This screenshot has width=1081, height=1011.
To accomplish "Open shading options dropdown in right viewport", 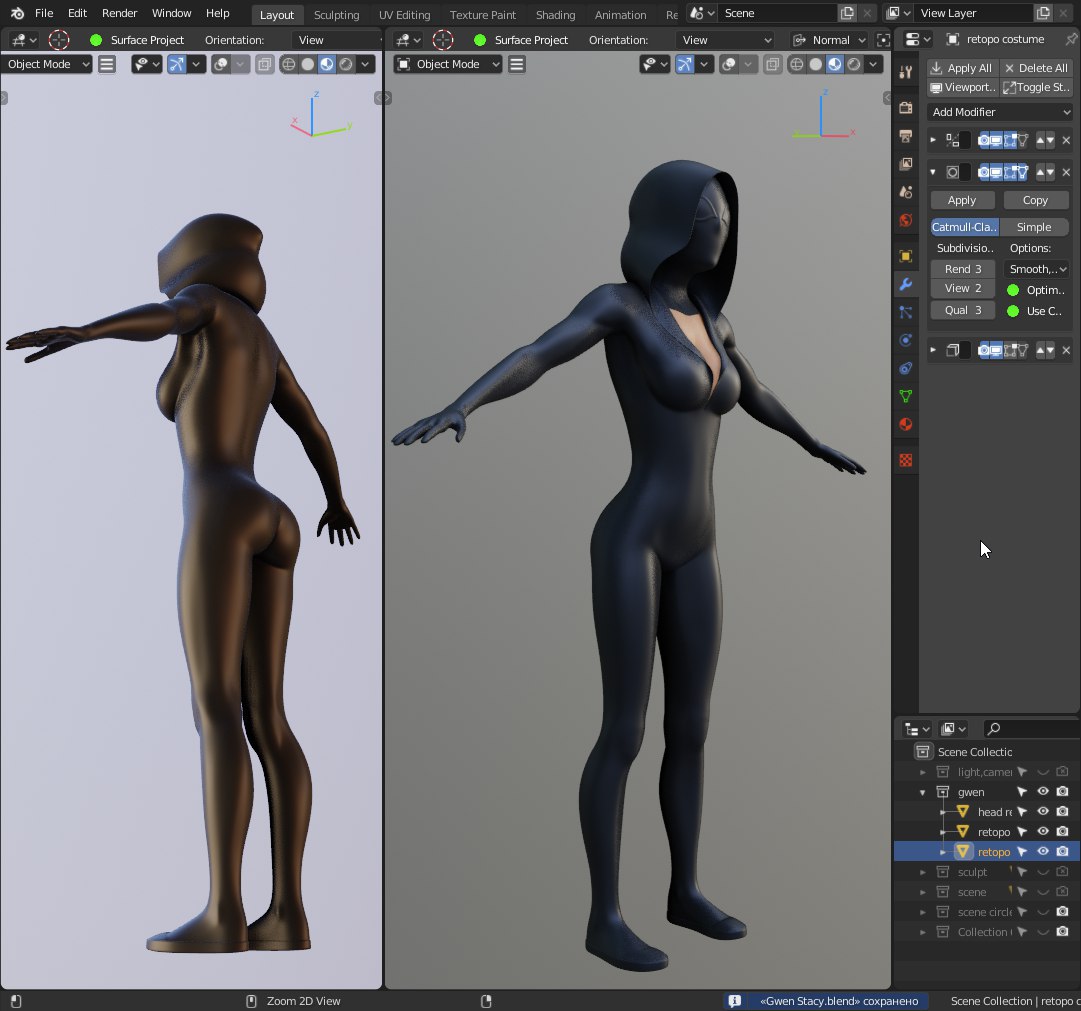I will pyautogui.click(x=873, y=64).
